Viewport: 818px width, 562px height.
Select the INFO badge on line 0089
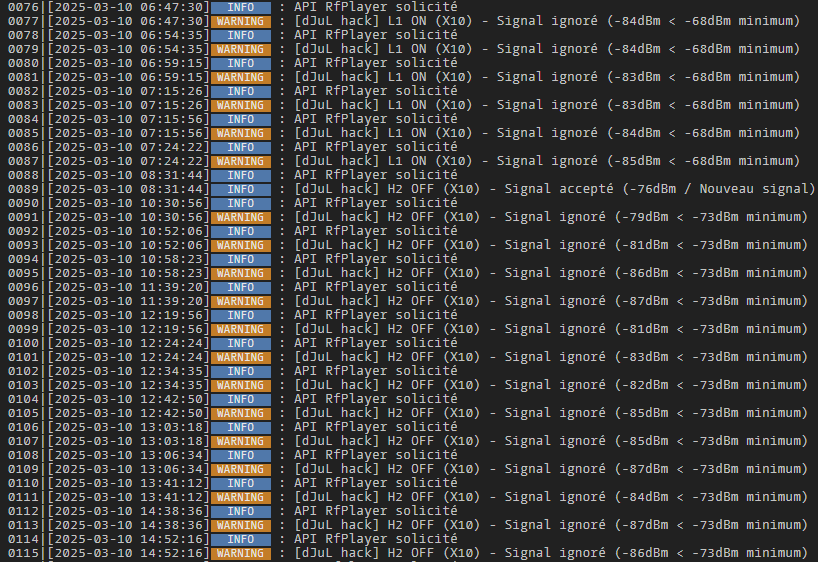click(x=240, y=189)
